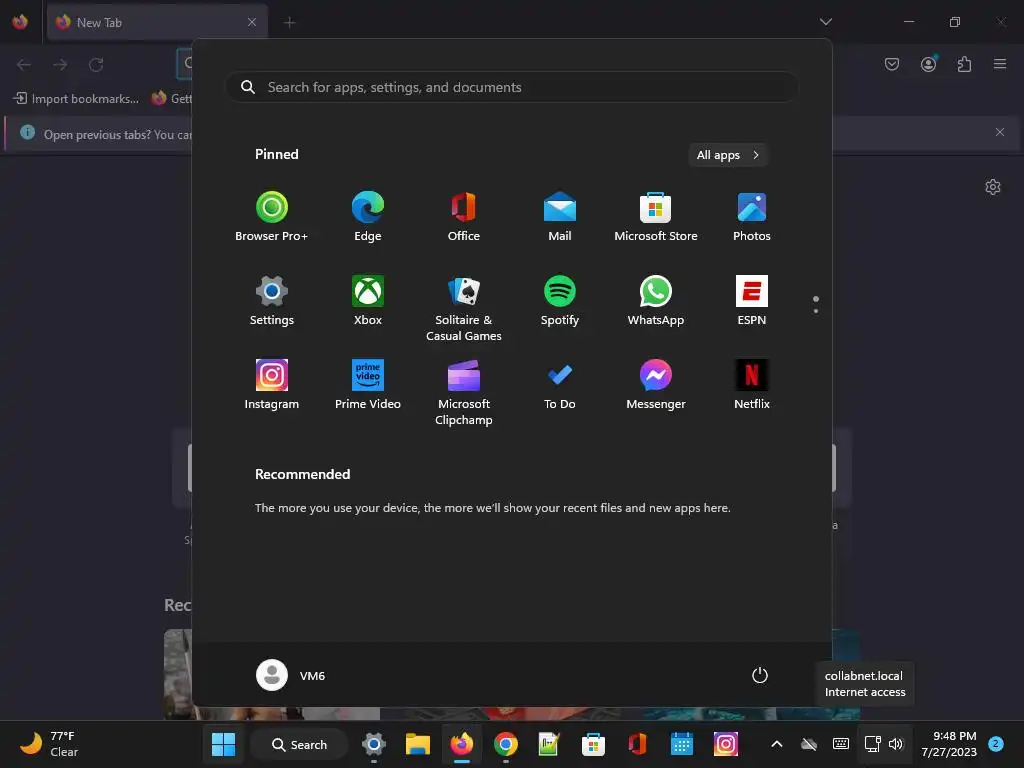Launch Netflix
Screen dimensions: 1024x768
tap(752, 385)
